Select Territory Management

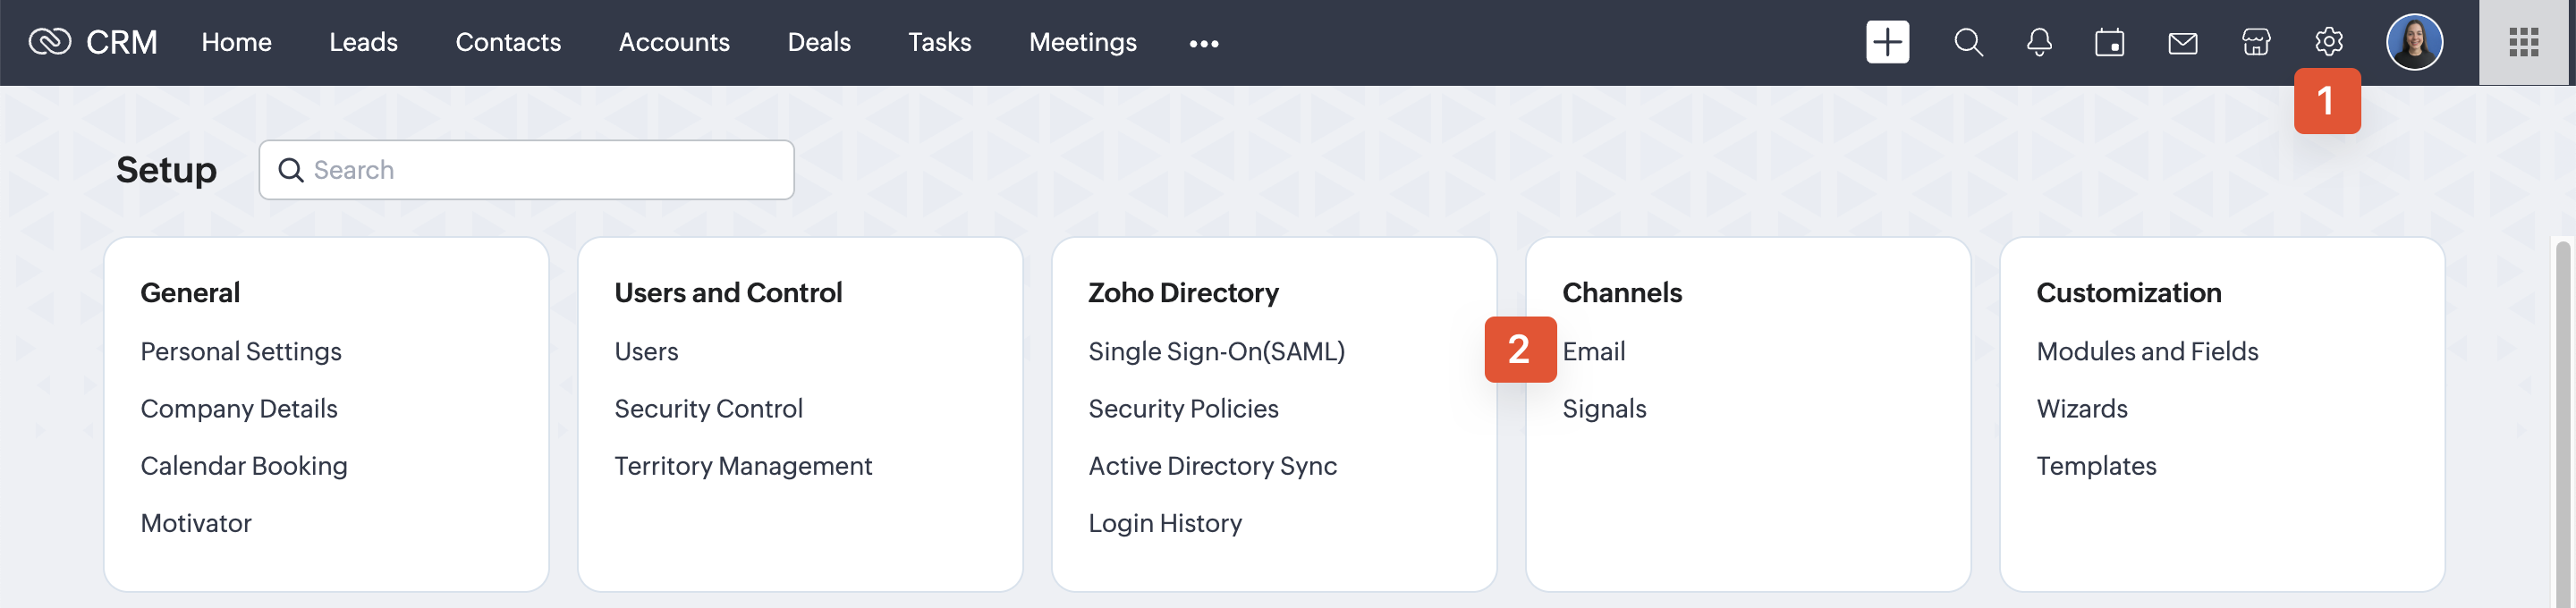[x=742, y=466]
